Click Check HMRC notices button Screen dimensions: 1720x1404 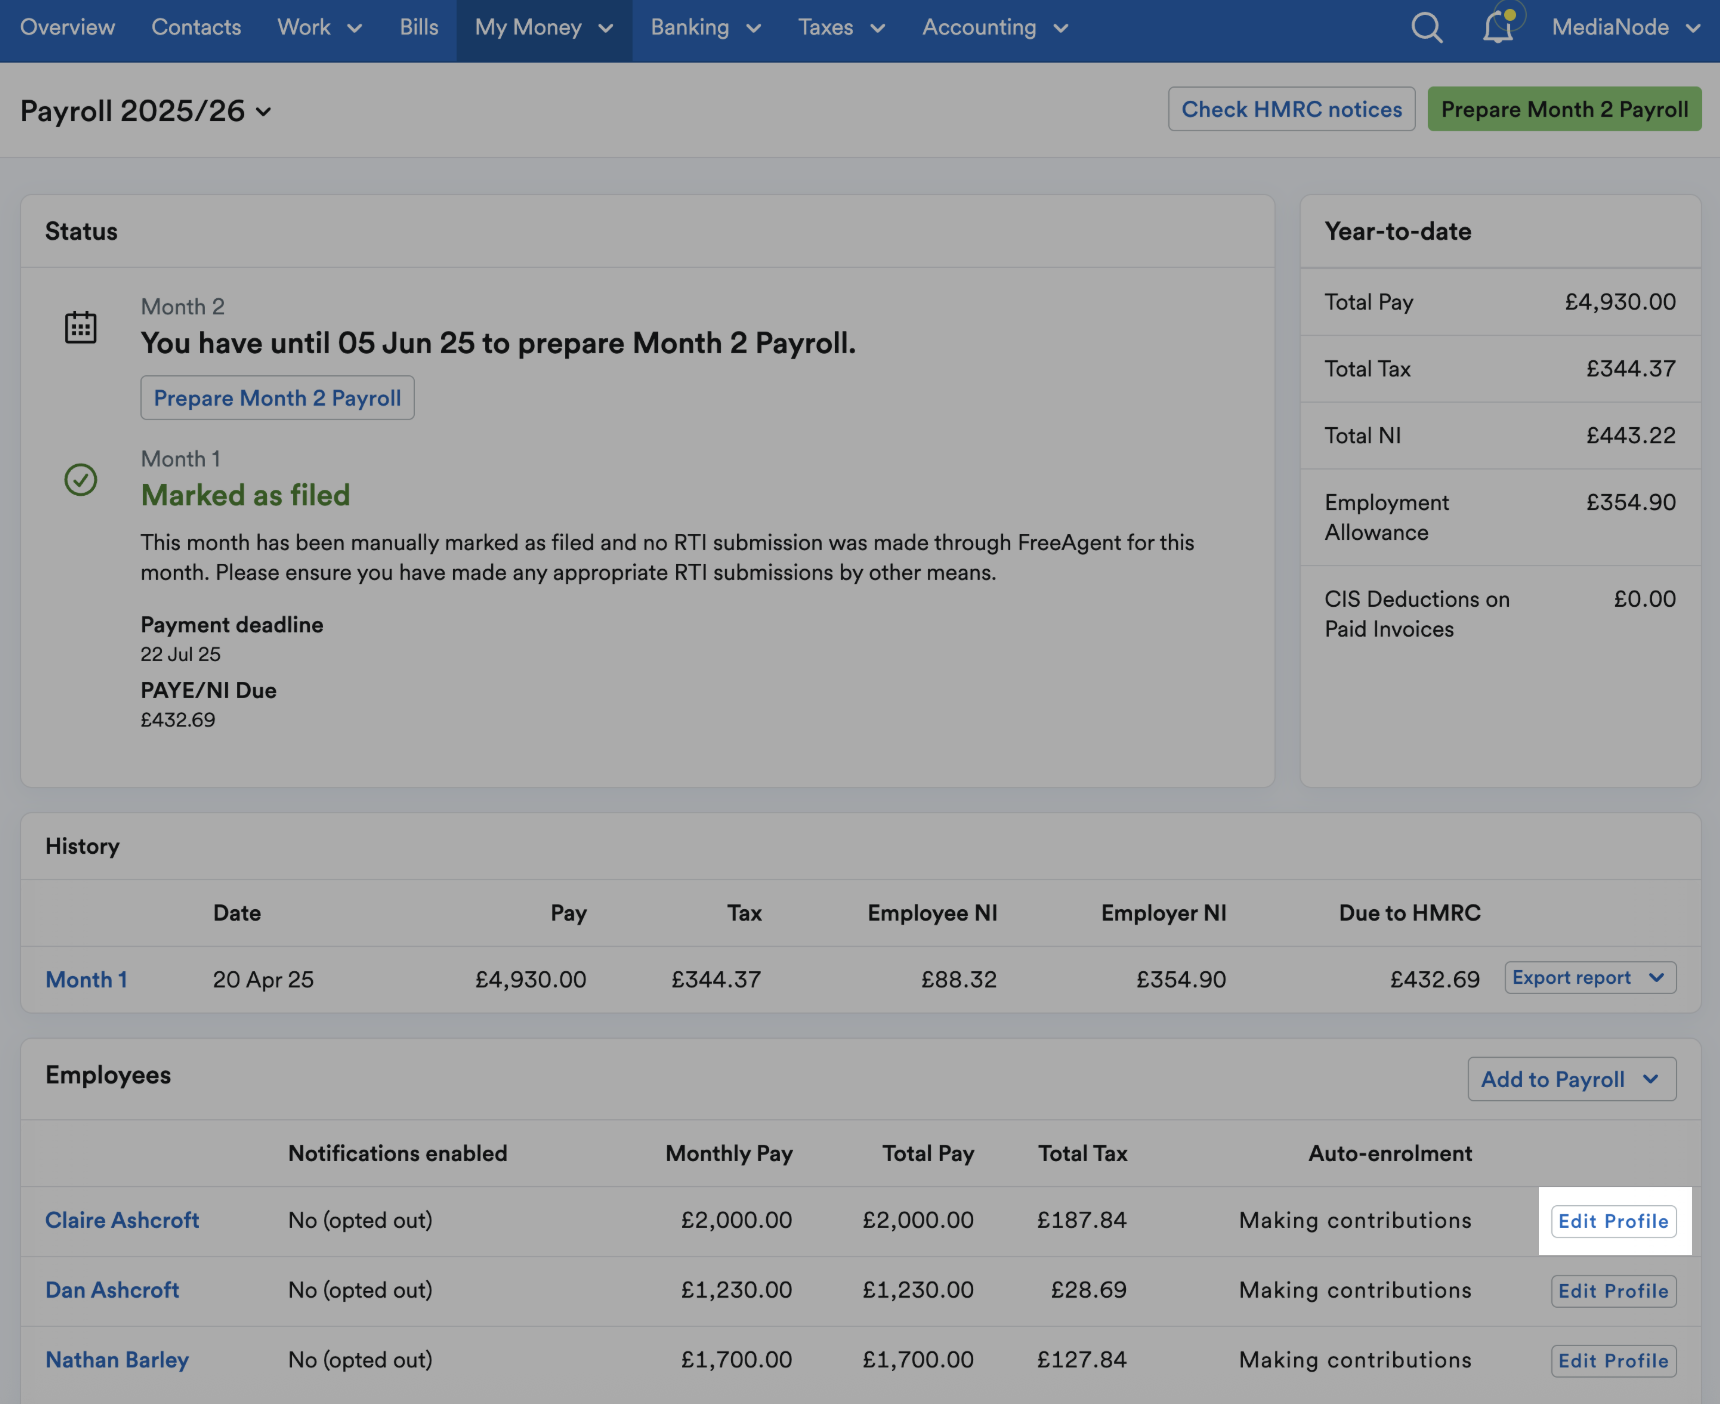coord(1291,109)
